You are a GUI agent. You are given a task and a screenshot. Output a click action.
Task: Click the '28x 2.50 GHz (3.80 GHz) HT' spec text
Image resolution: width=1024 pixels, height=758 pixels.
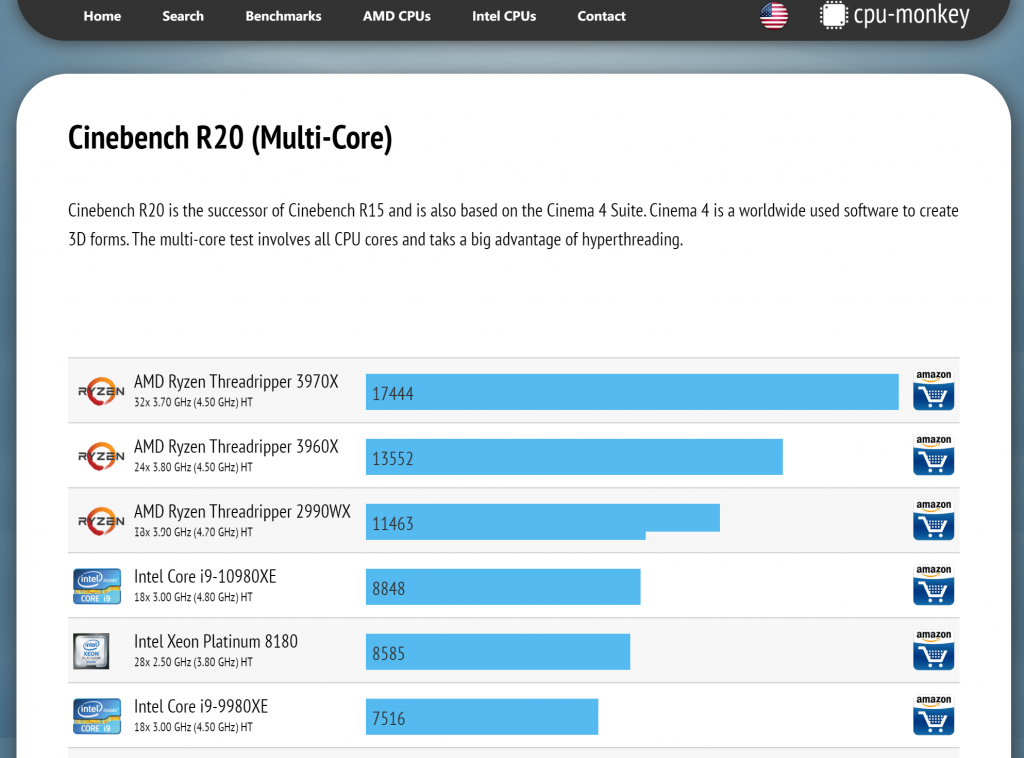(x=193, y=662)
